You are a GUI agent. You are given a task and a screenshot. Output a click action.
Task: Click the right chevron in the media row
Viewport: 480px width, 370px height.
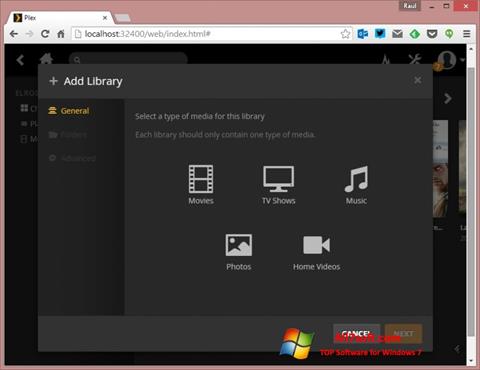pyautogui.click(x=448, y=99)
